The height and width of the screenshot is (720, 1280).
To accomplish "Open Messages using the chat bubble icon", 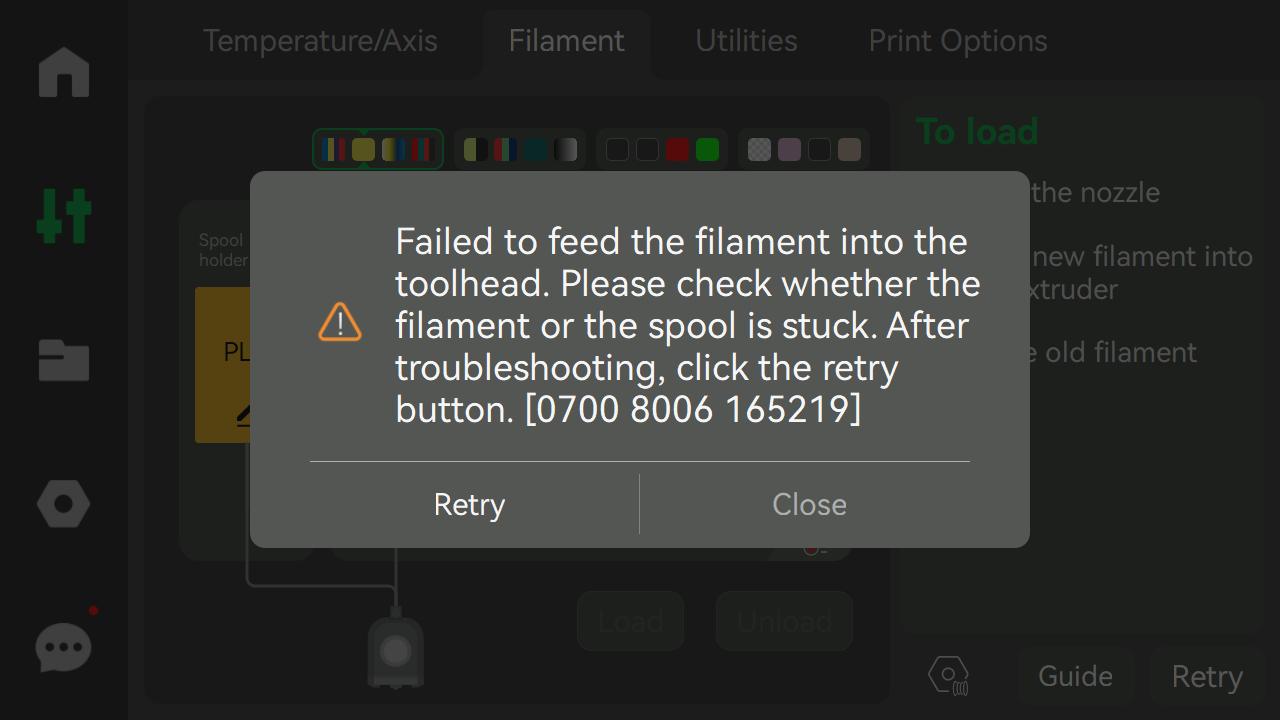I will 63,647.
